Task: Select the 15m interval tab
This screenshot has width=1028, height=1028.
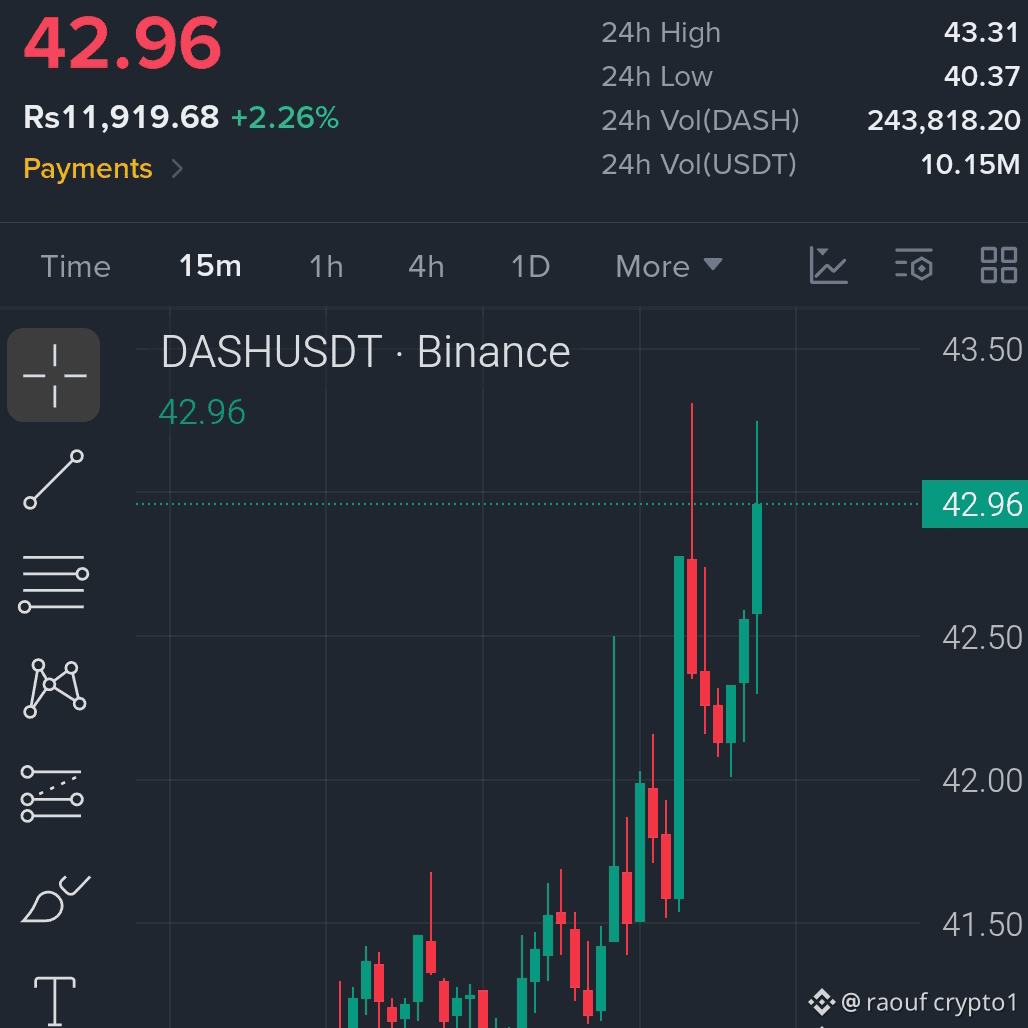Action: pyautogui.click(x=210, y=266)
